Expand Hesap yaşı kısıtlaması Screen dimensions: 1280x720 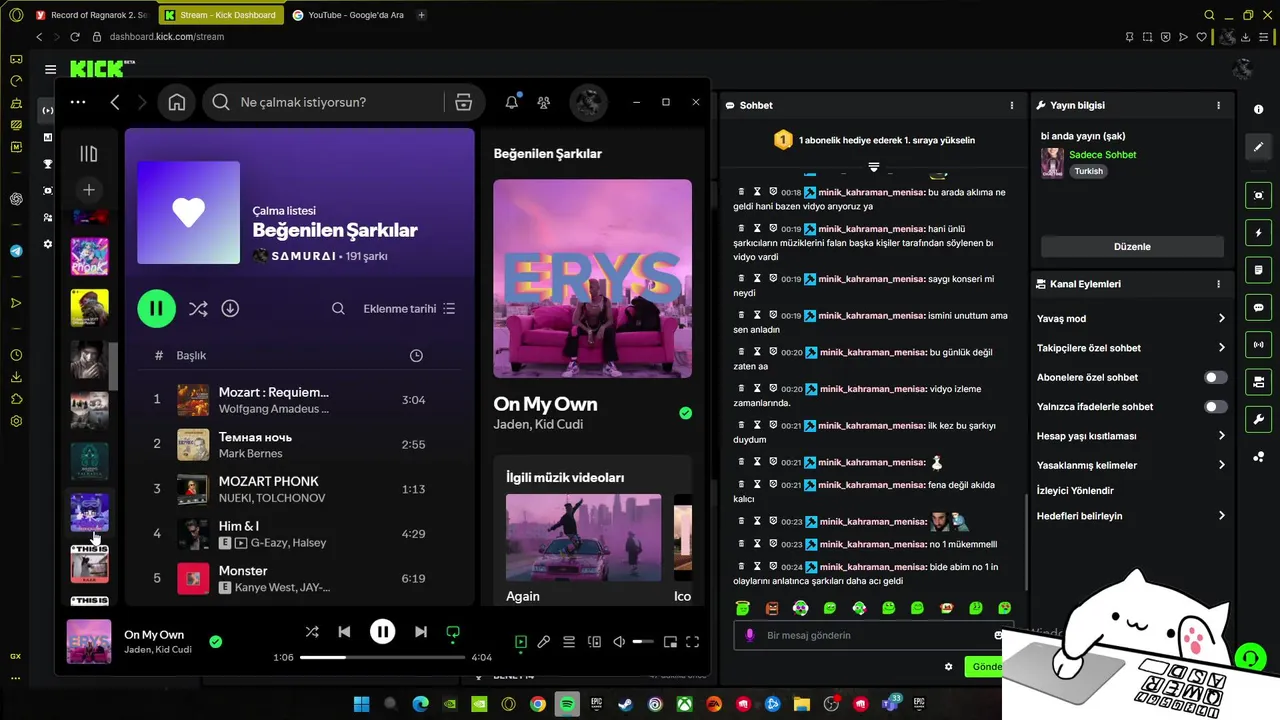(1131, 436)
